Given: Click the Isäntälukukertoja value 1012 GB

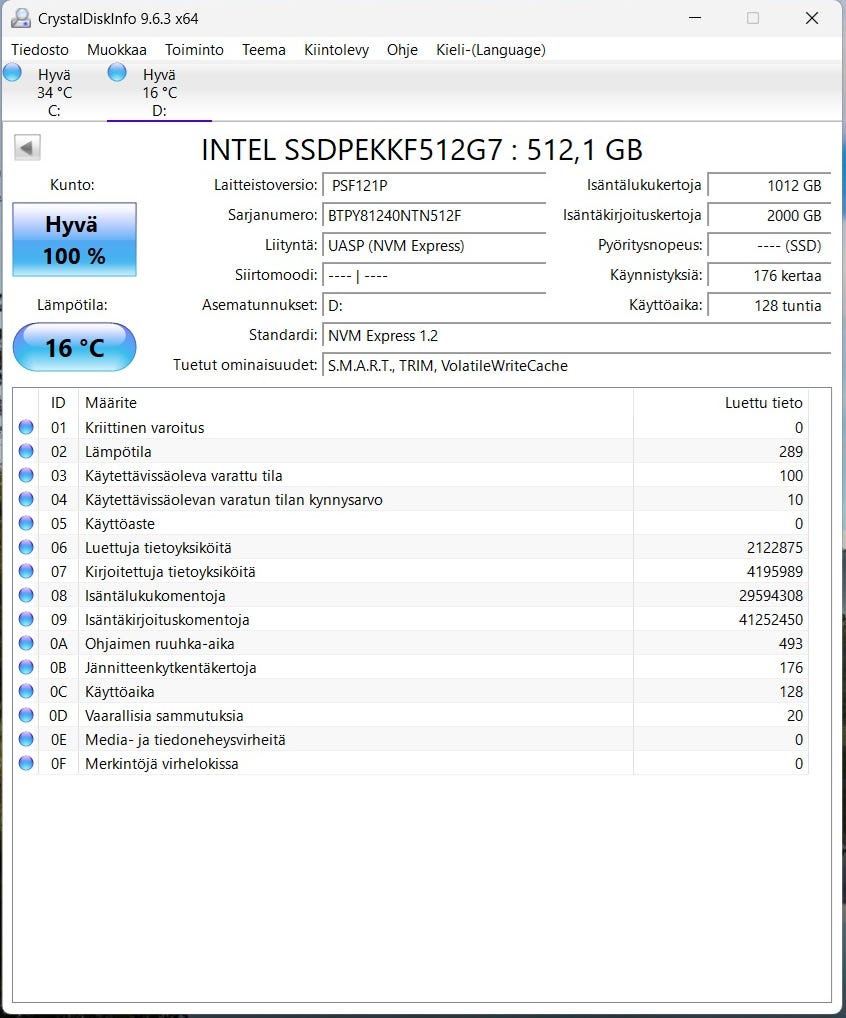Looking at the screenshot, I should (769, 186).
